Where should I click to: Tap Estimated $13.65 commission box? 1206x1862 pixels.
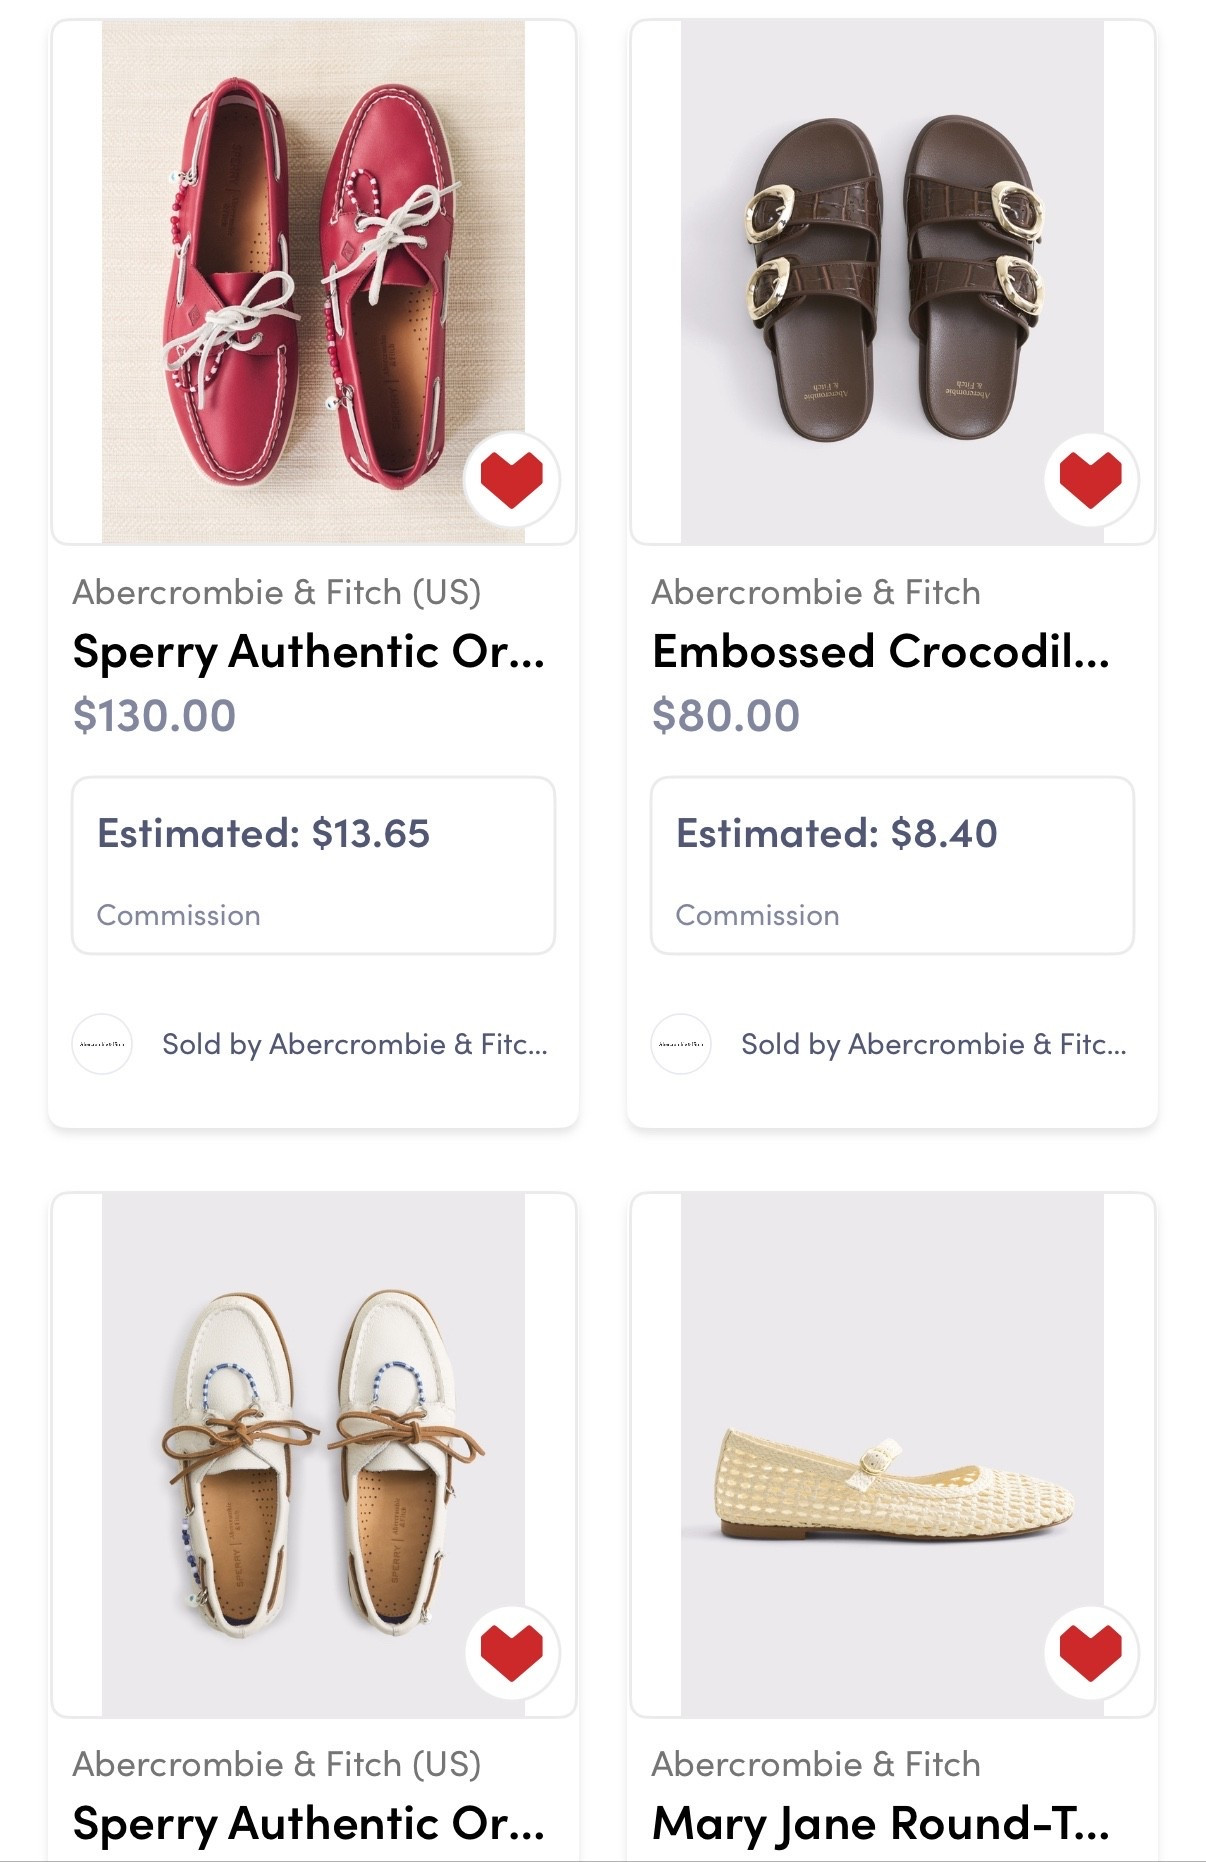(313, 865)
